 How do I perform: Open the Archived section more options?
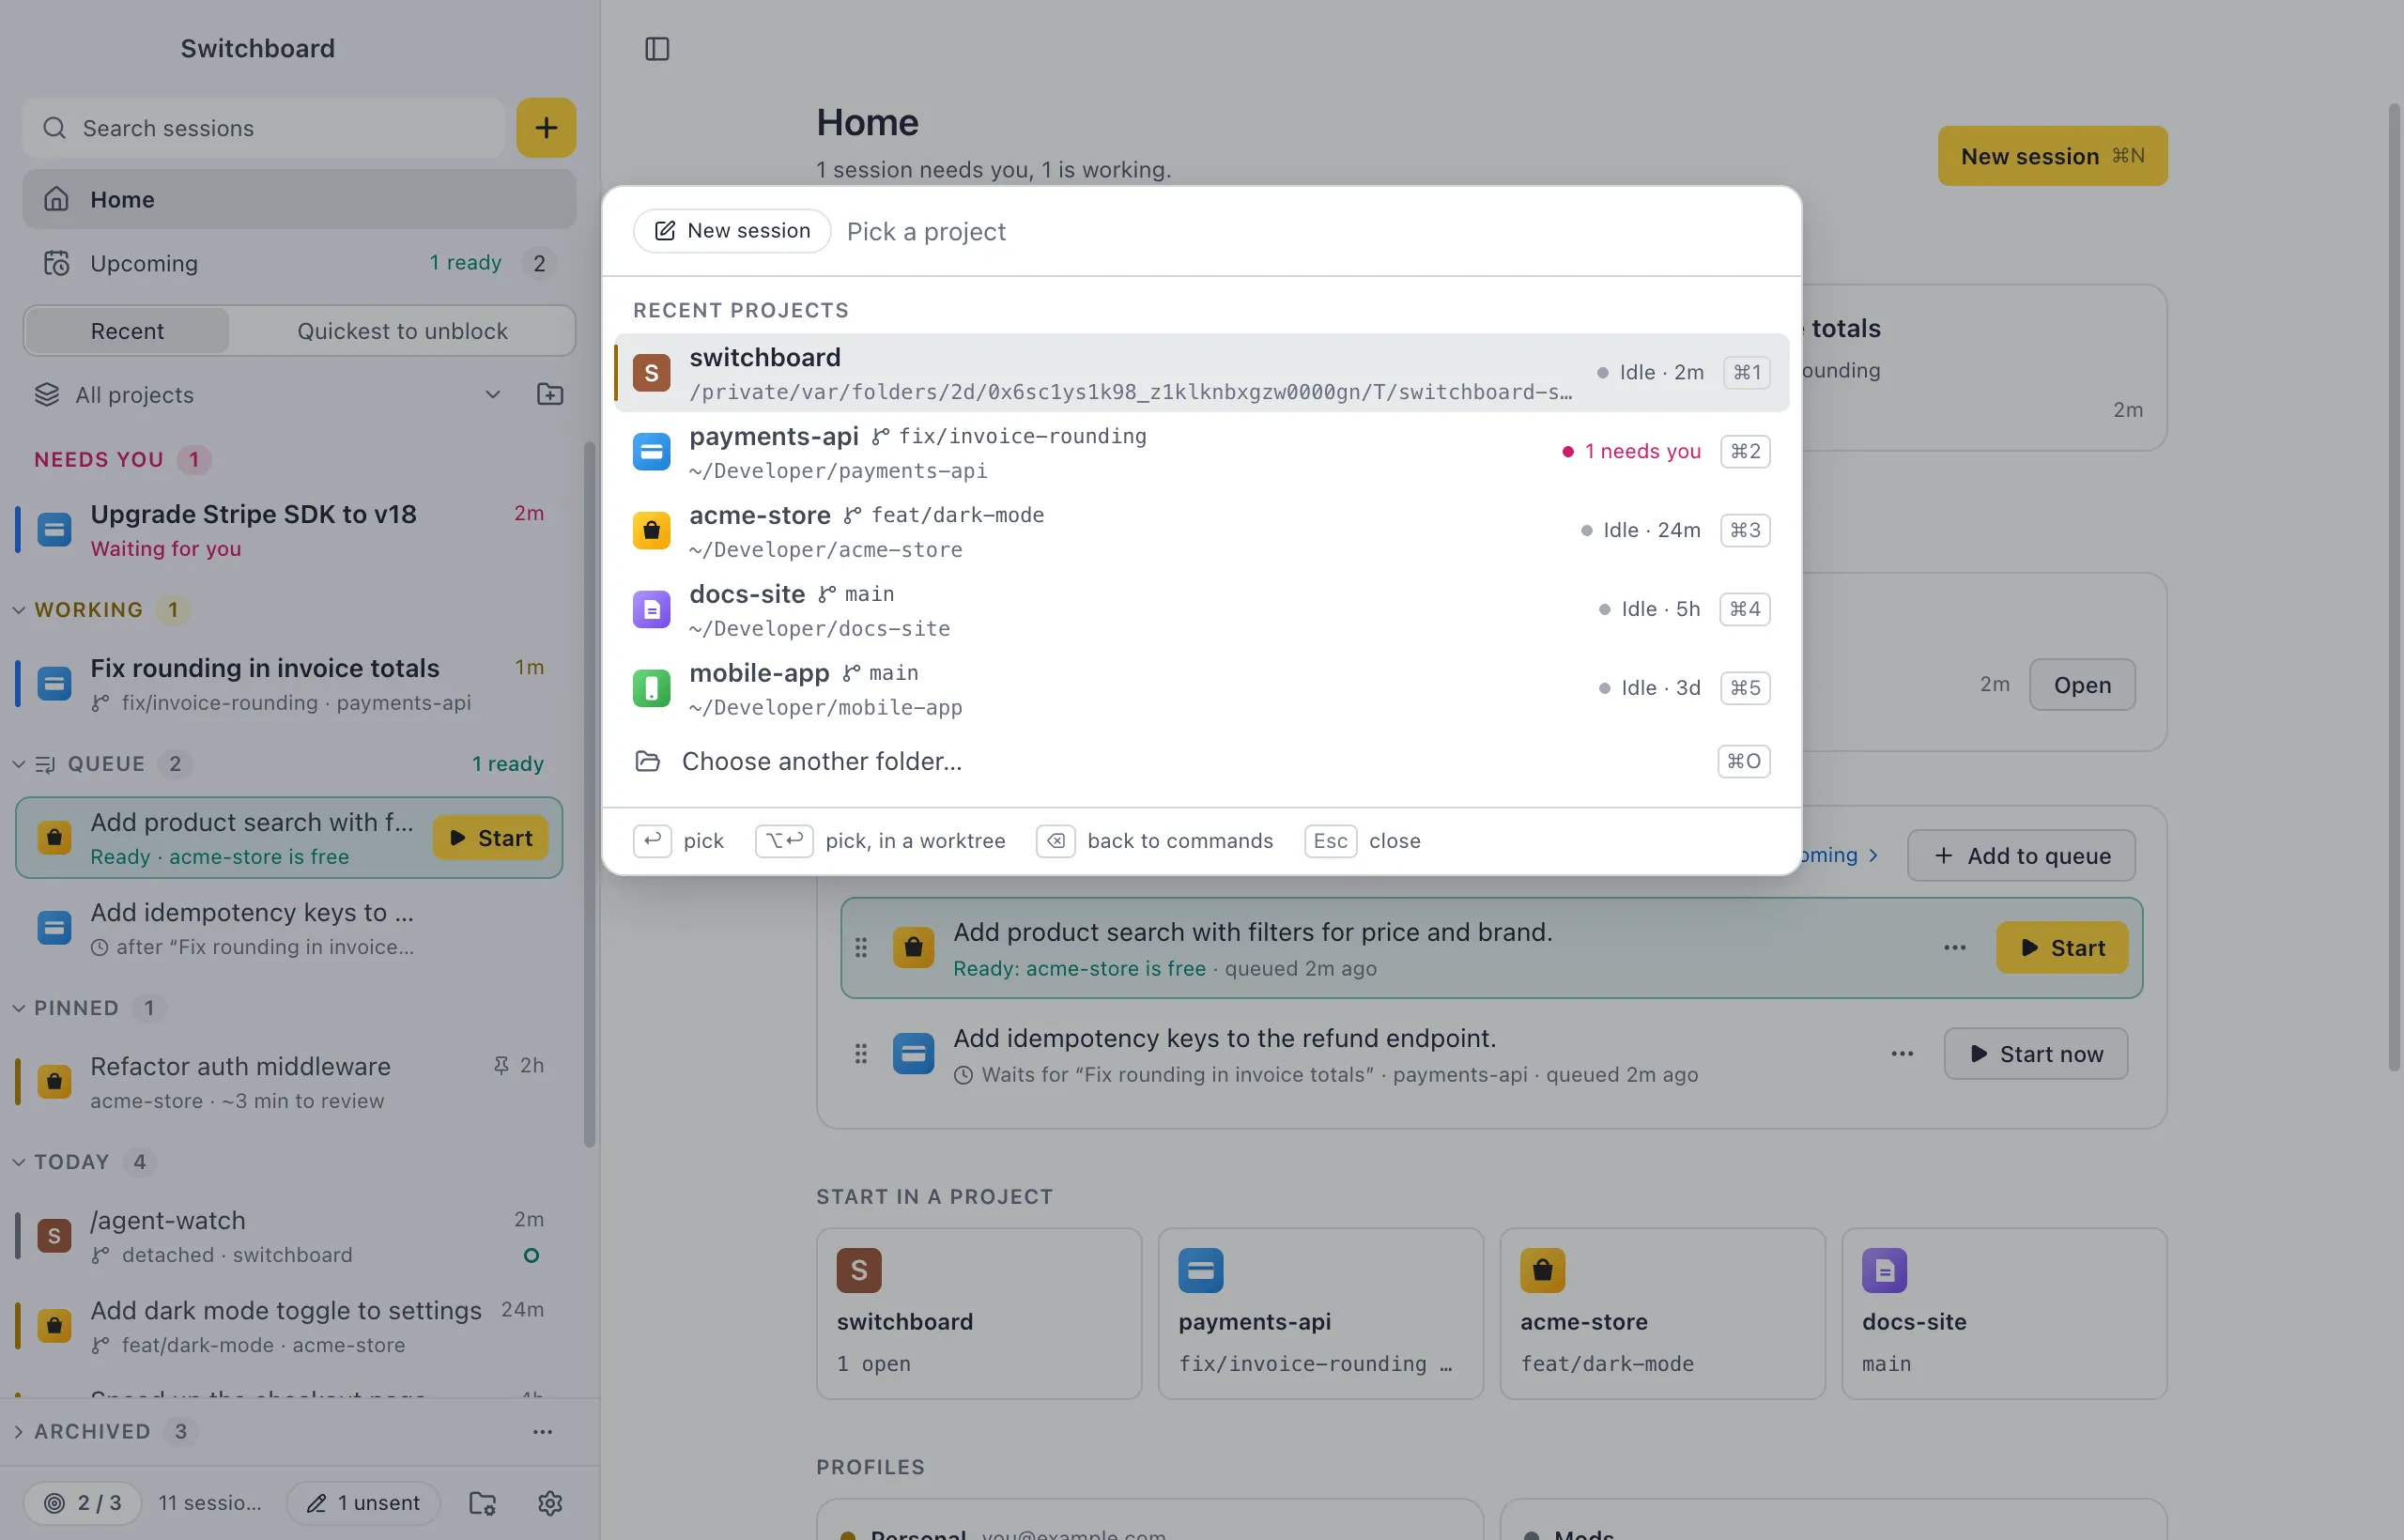pyautogui.click(x=543, y=1431)
